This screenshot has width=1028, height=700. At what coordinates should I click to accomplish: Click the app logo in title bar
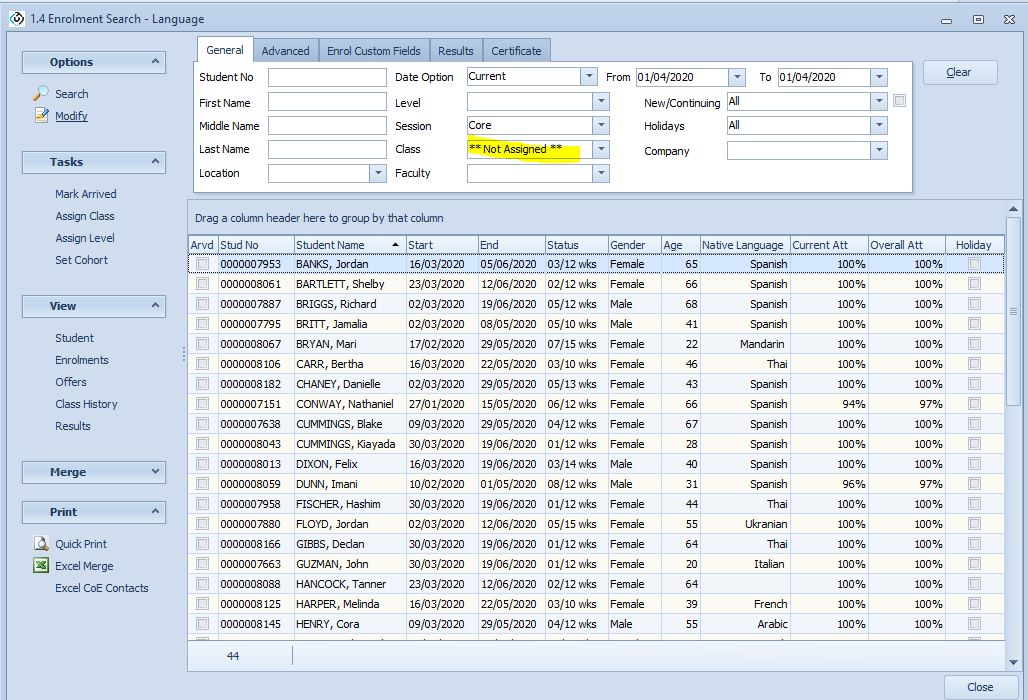pyautogui.click(x=16, y=18)
